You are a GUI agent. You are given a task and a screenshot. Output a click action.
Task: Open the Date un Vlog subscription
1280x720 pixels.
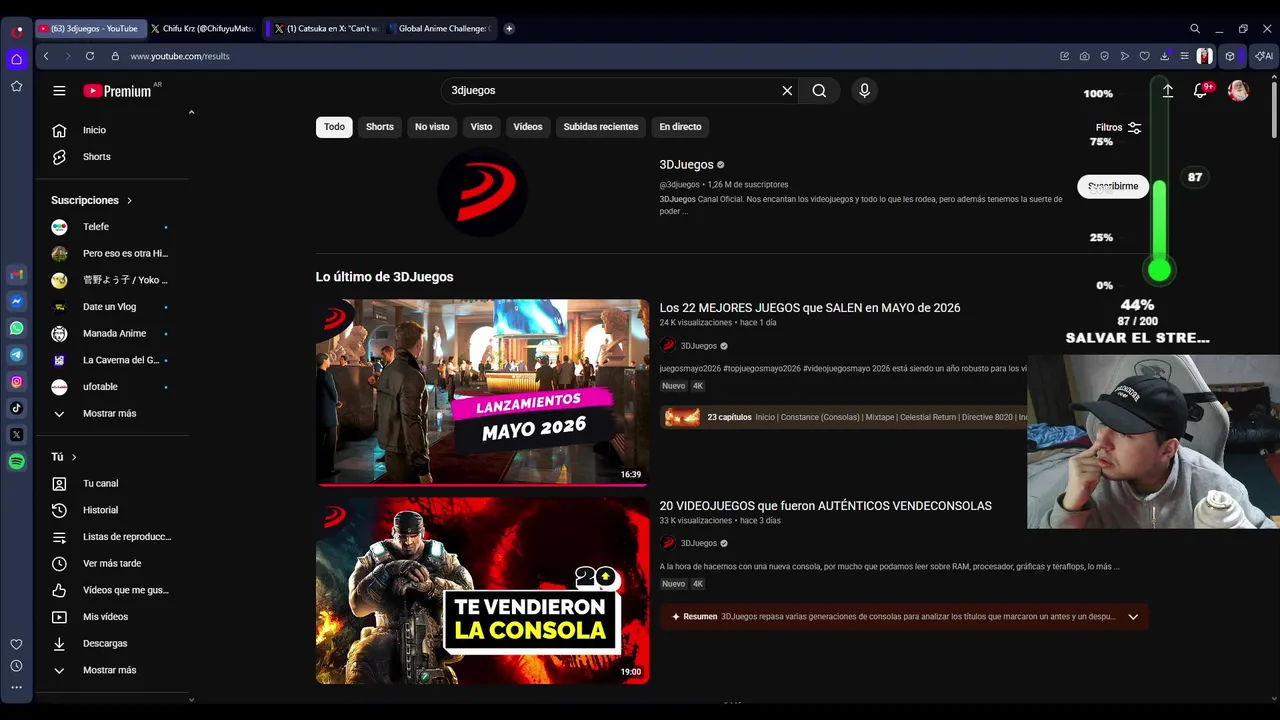click(x=112, y=307)
